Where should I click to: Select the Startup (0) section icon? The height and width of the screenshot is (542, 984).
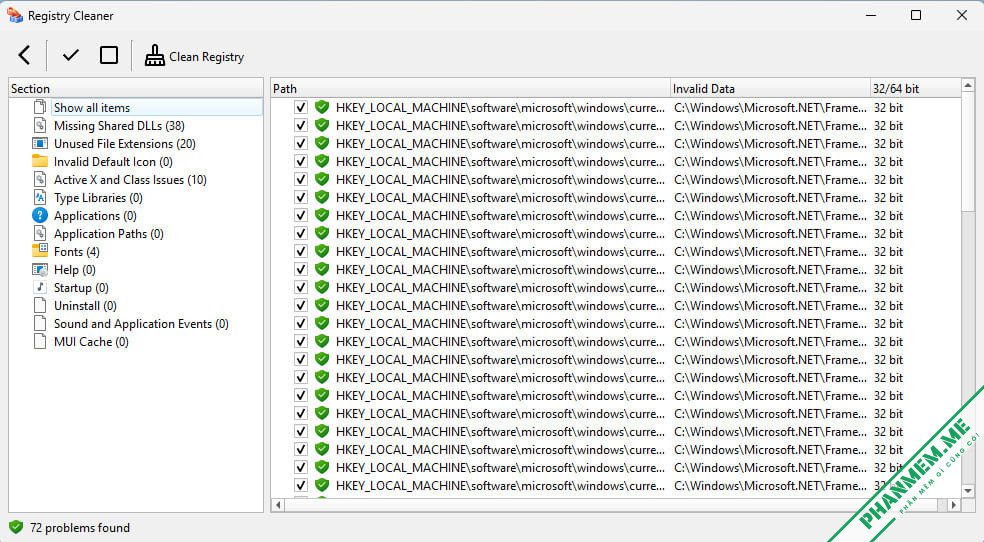[40, 287]
